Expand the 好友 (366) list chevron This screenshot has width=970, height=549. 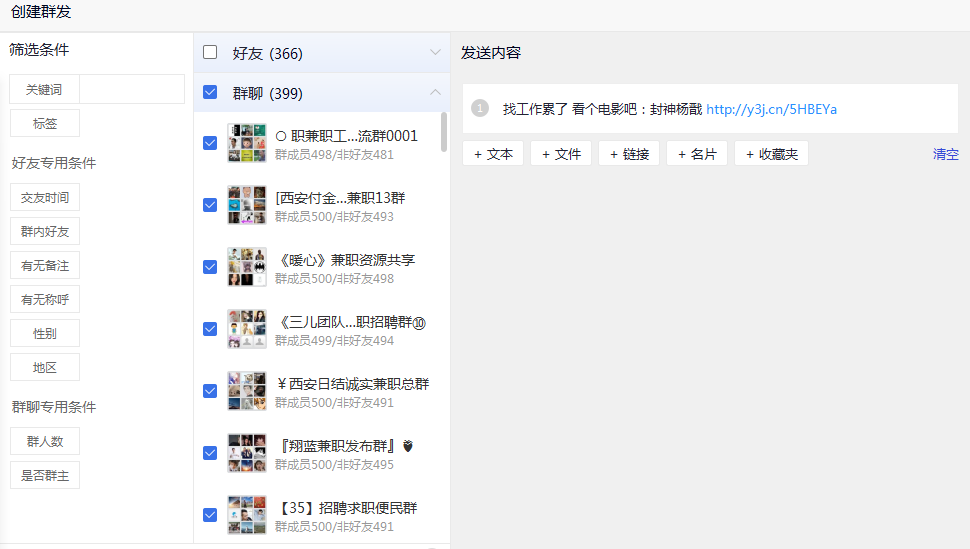click(x=436, y=53)
